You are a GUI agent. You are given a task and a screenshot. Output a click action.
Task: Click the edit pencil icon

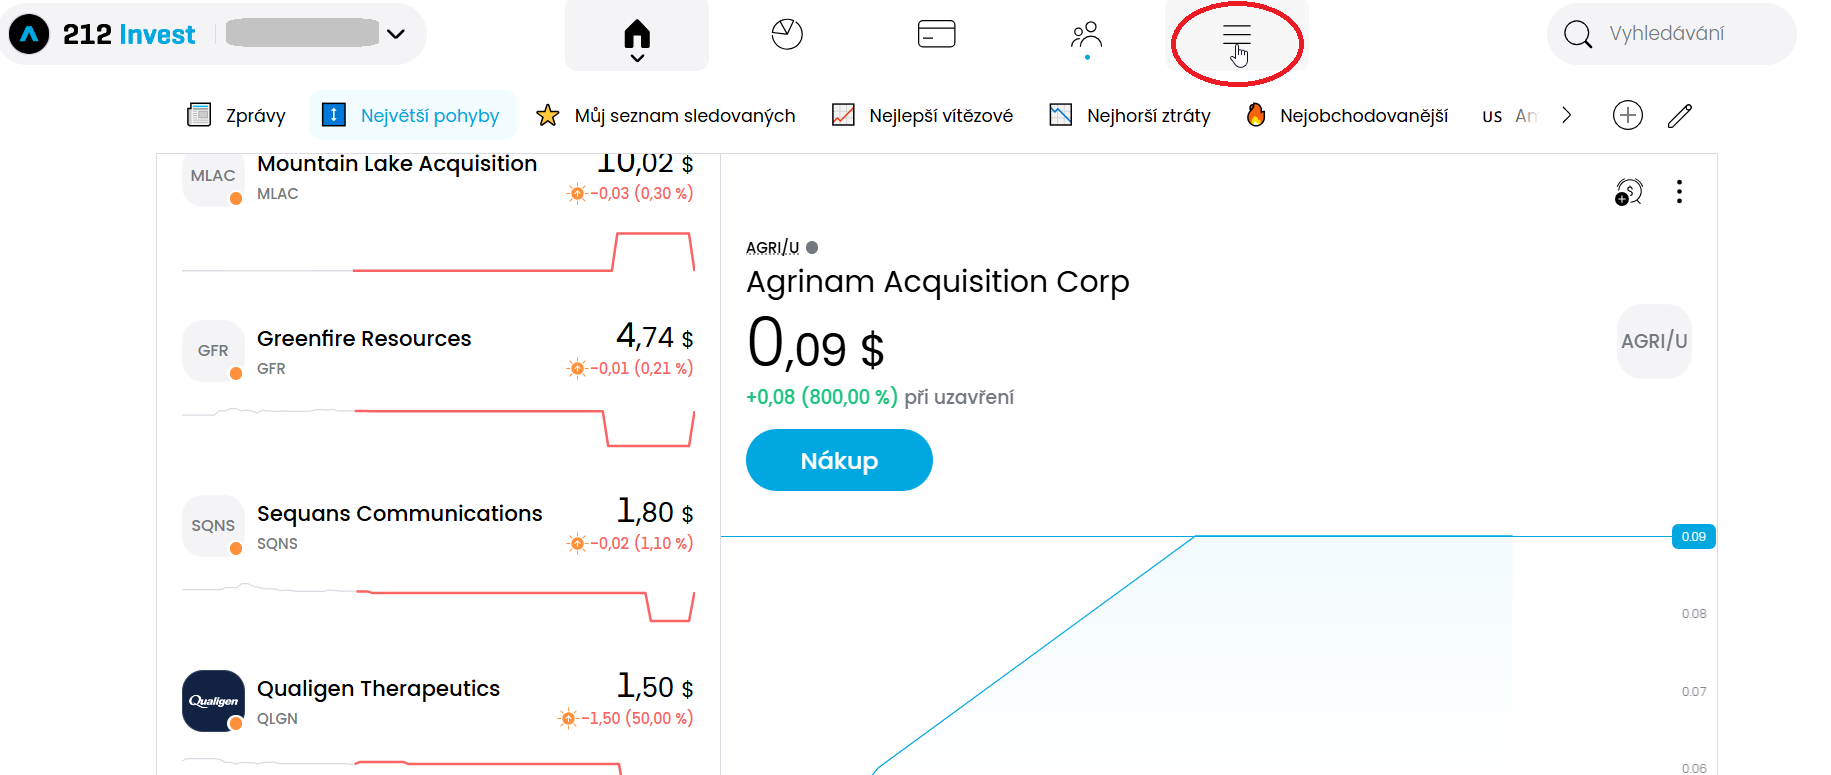(x=1680, y=116)
